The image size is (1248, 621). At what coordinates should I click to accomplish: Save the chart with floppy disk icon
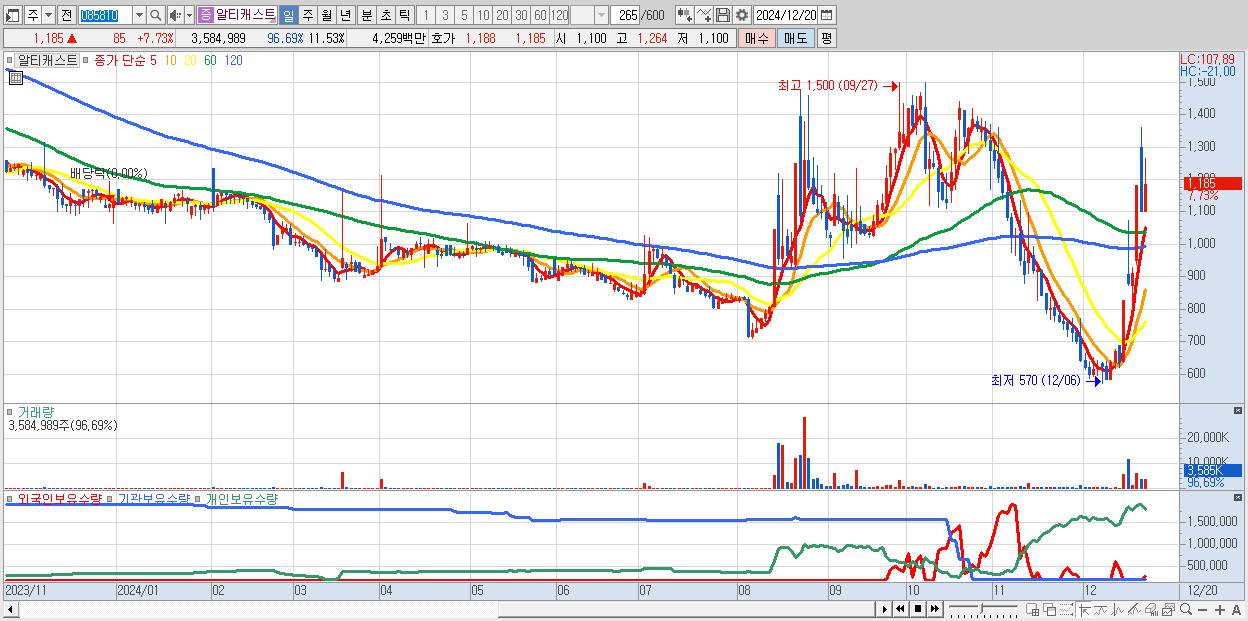click(x=723, y=15)
